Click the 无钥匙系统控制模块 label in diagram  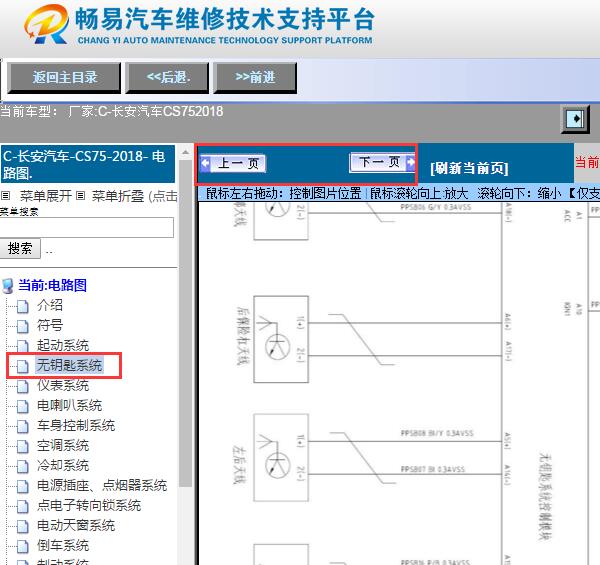click(x=545, y=496)
